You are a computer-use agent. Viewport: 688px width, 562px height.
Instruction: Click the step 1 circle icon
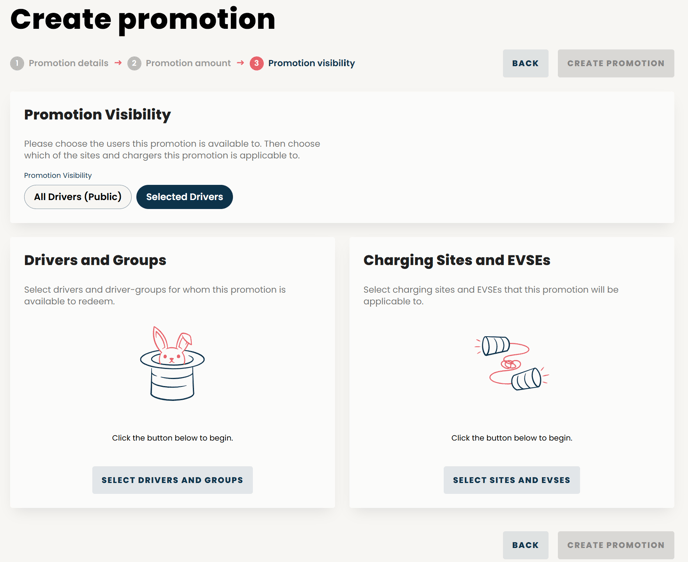pos(17,63)
